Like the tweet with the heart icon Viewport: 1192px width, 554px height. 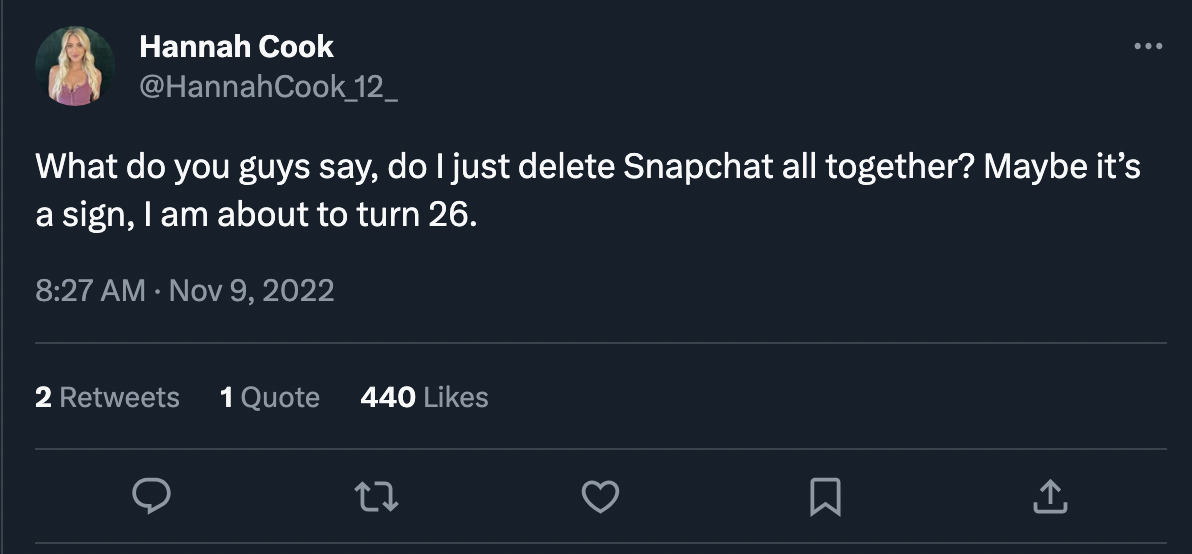600,497
